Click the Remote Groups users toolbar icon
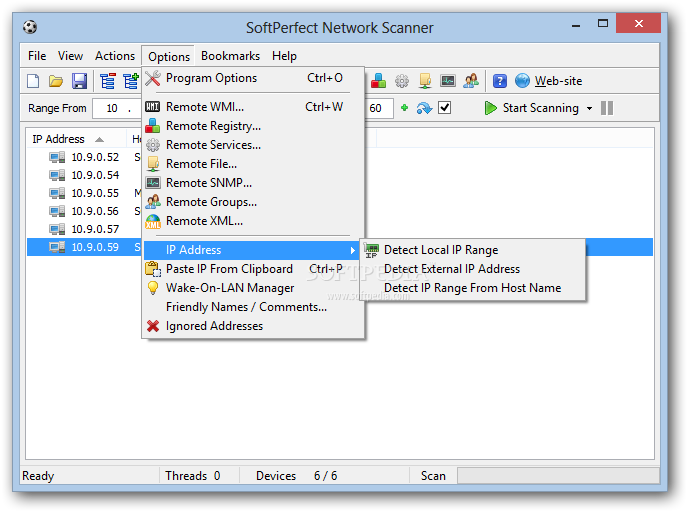Image resolution: width=688 pixels, height=512 pixels. (x=471, y=81)
